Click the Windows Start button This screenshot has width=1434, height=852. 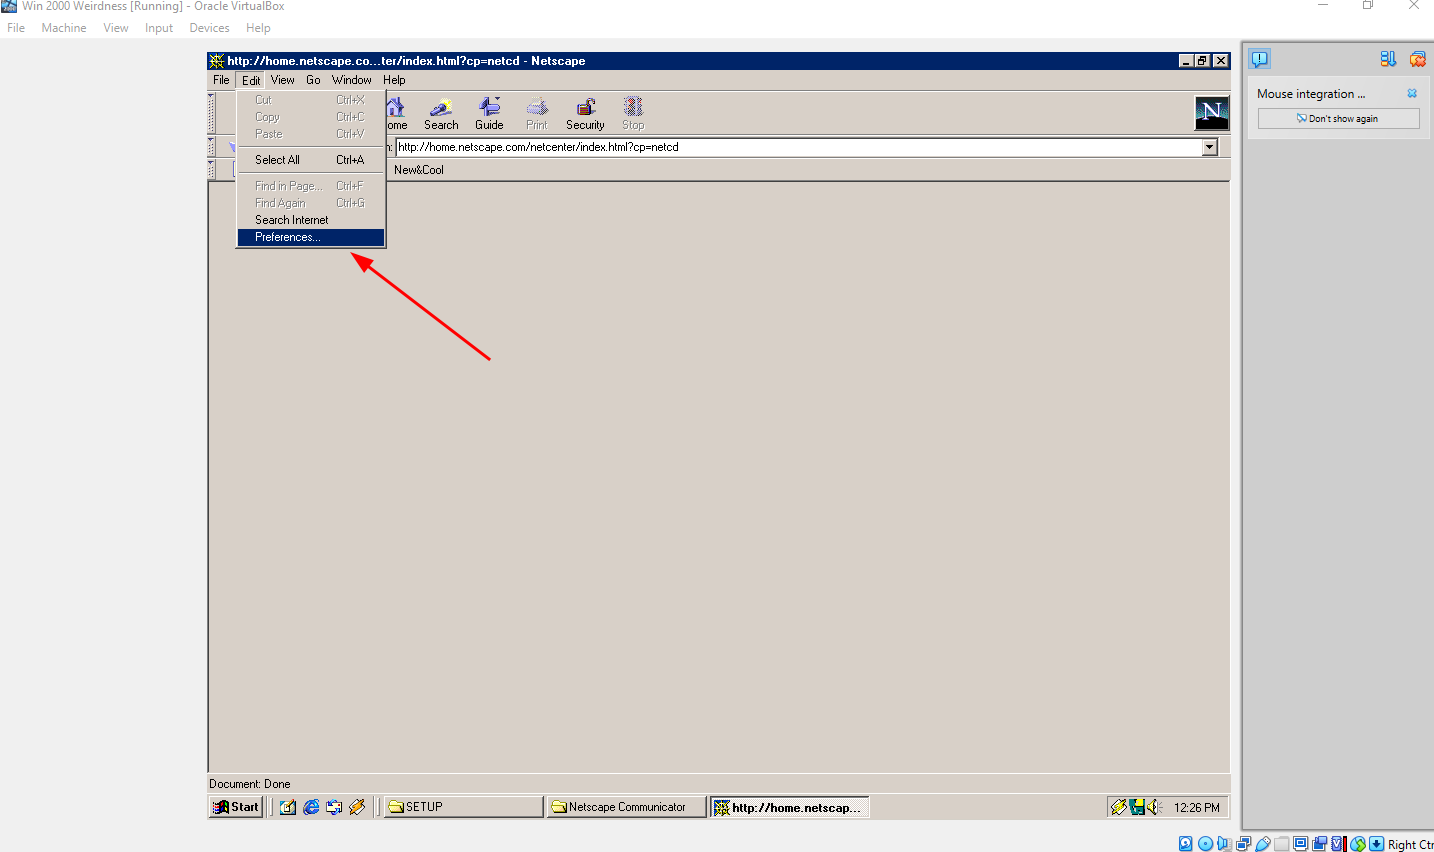[236, 807]
